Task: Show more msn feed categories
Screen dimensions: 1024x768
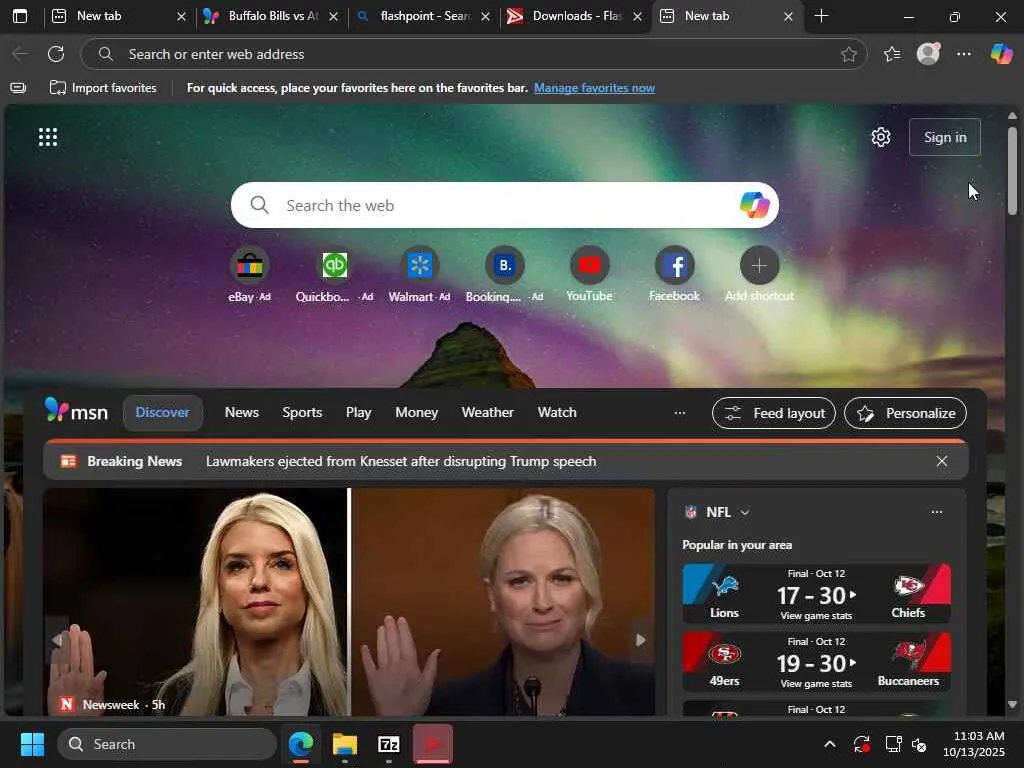Action: (x=680, y=413)
